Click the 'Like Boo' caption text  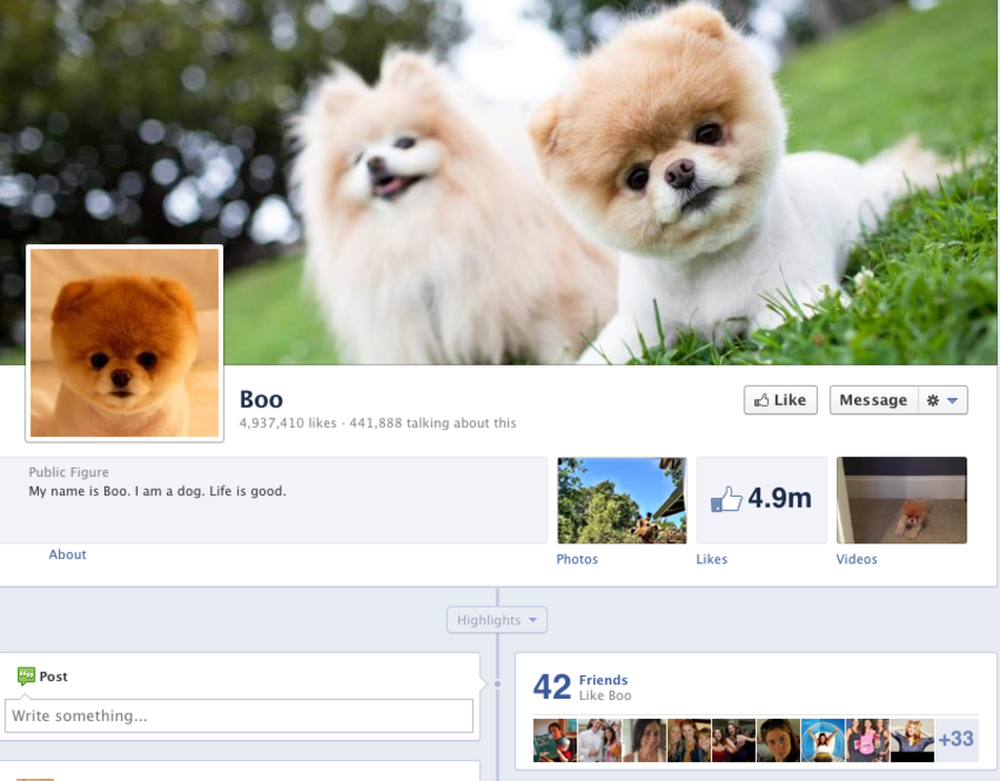pos(605,696)
